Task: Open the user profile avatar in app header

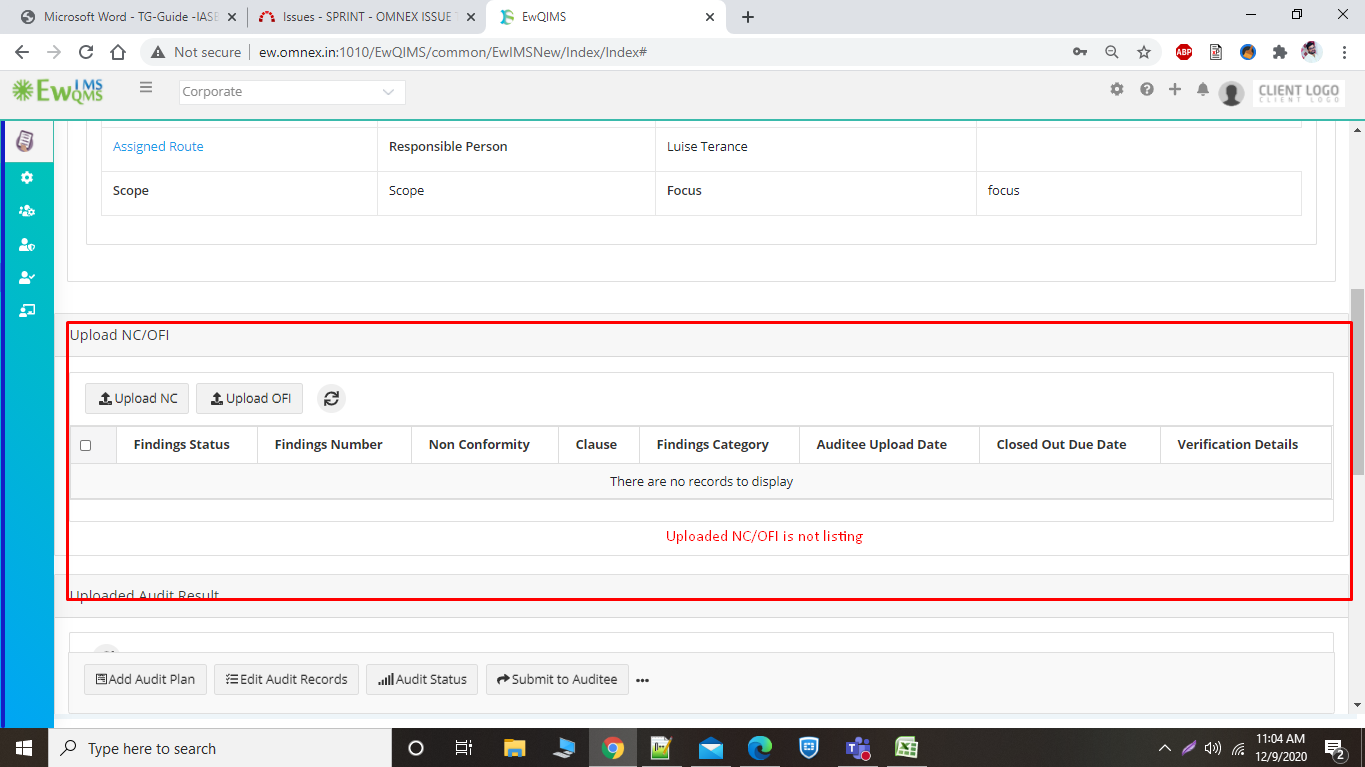Action: click(1232, 93)
